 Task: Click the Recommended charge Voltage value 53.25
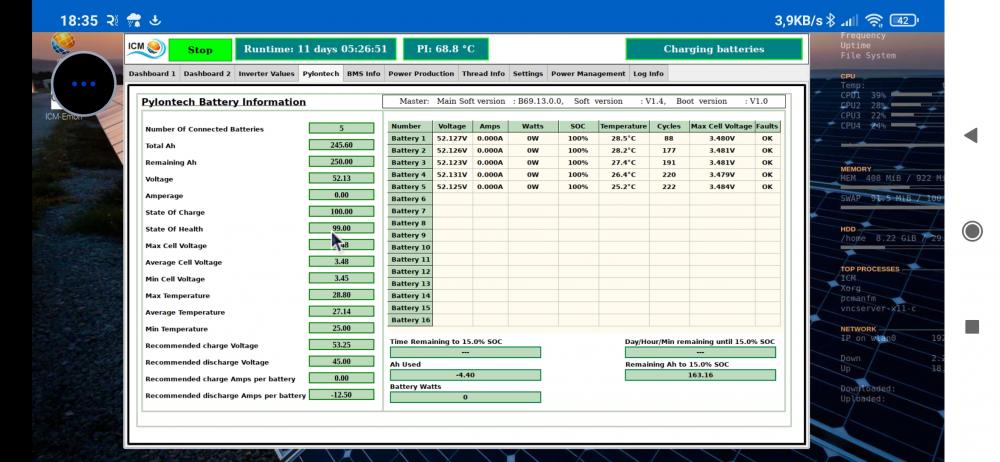[x=341, y=345]
